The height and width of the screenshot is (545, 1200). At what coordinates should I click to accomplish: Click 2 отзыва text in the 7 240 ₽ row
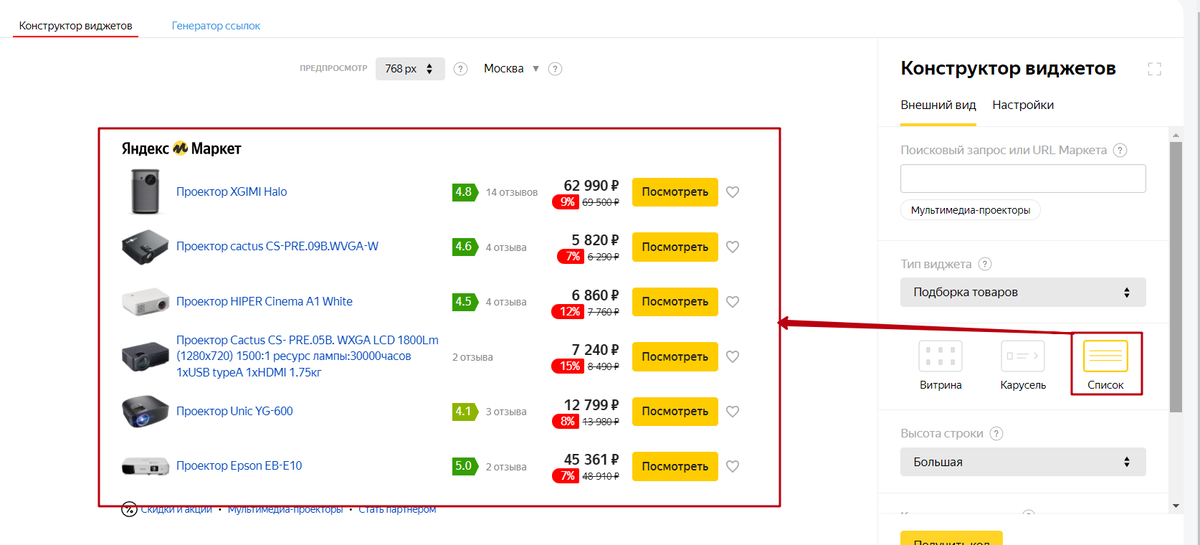tap(472, 357)
